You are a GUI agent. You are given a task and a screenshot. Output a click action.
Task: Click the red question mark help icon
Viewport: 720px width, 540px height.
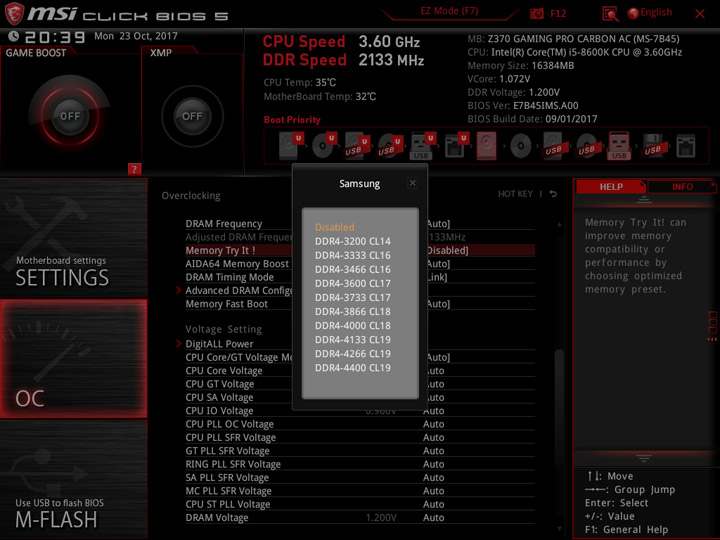[134, 169]
